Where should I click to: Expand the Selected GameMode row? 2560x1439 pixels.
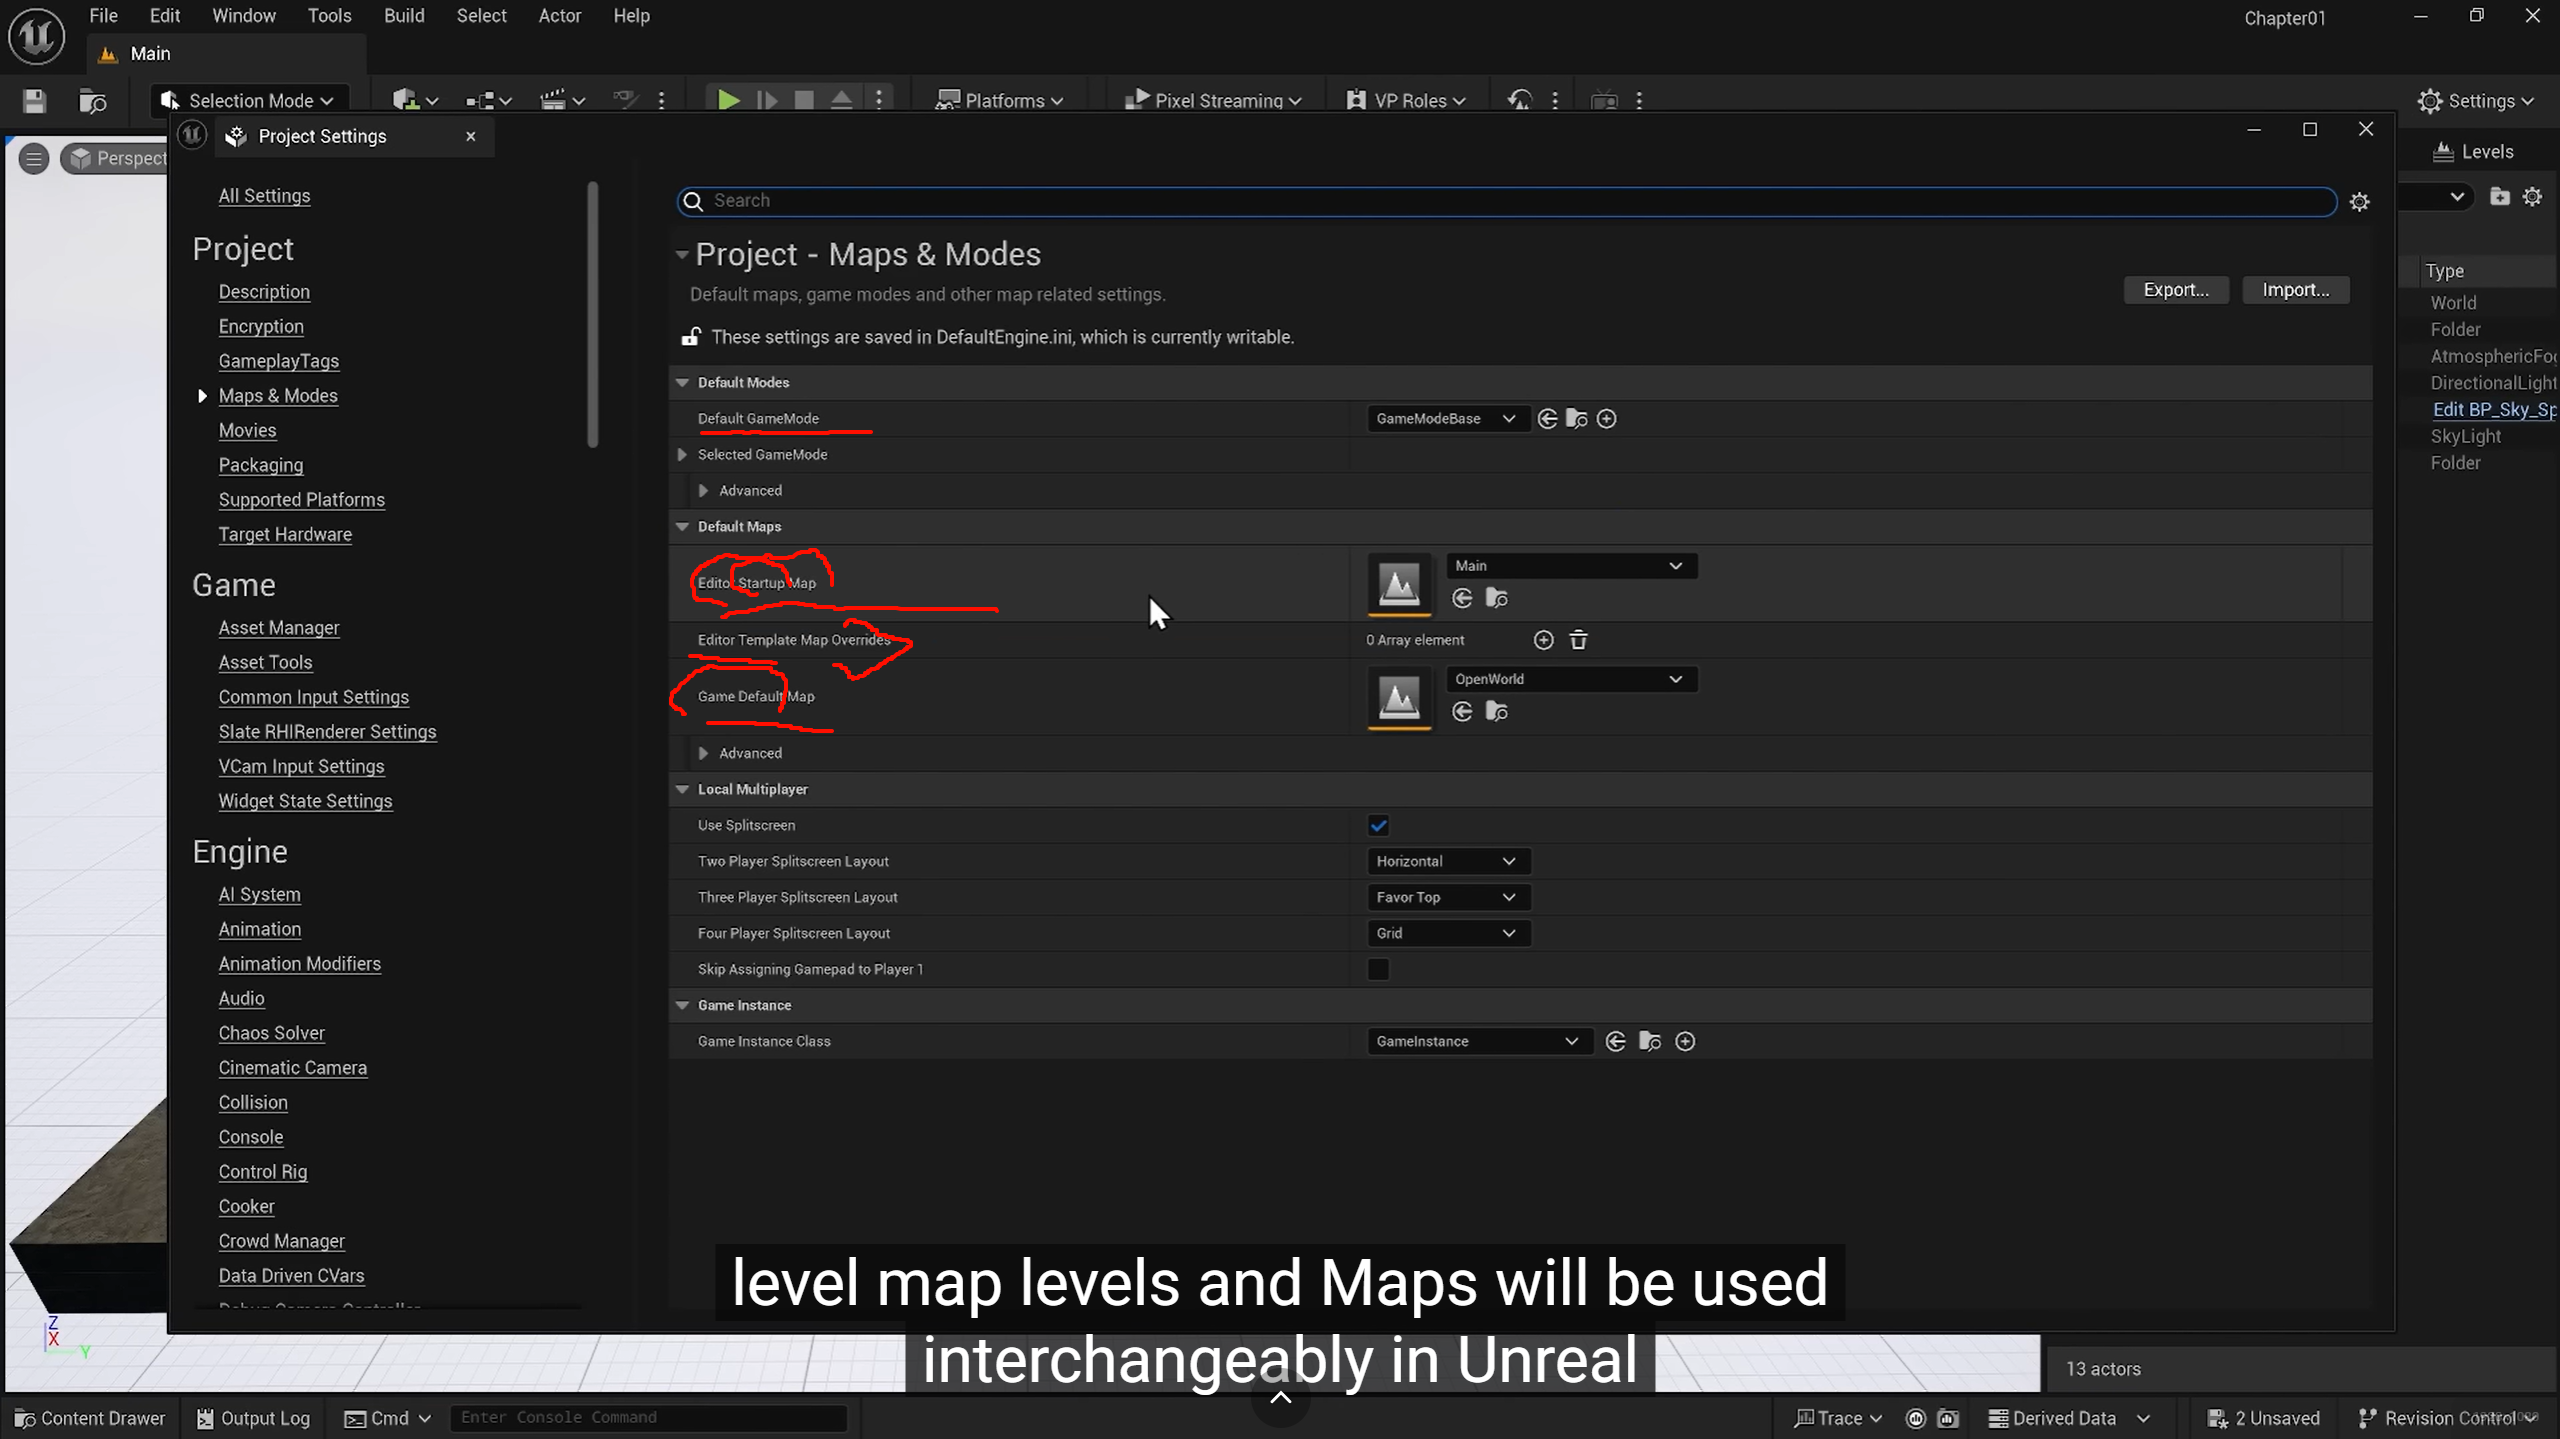[x=683, y=455]
